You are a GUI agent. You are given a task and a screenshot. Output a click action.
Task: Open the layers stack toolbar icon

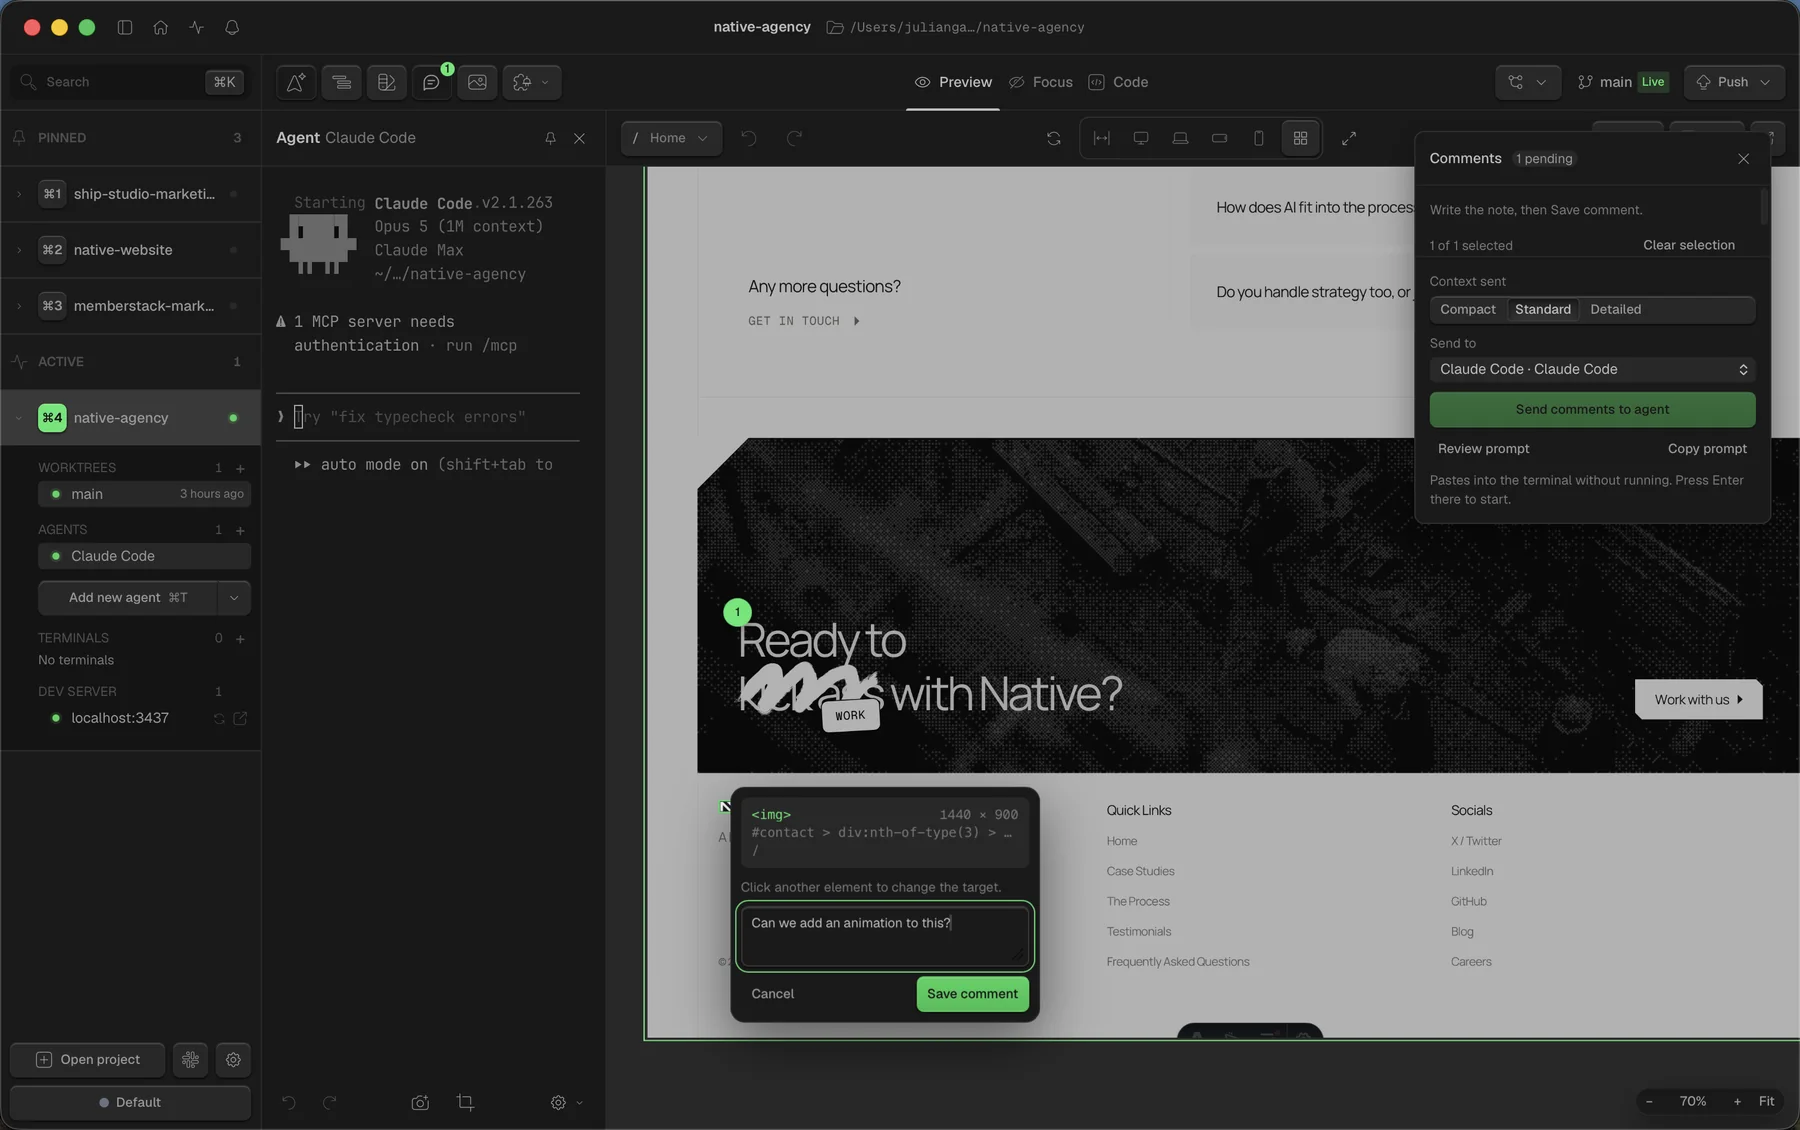pyautogui.click(x=341, y=82)
